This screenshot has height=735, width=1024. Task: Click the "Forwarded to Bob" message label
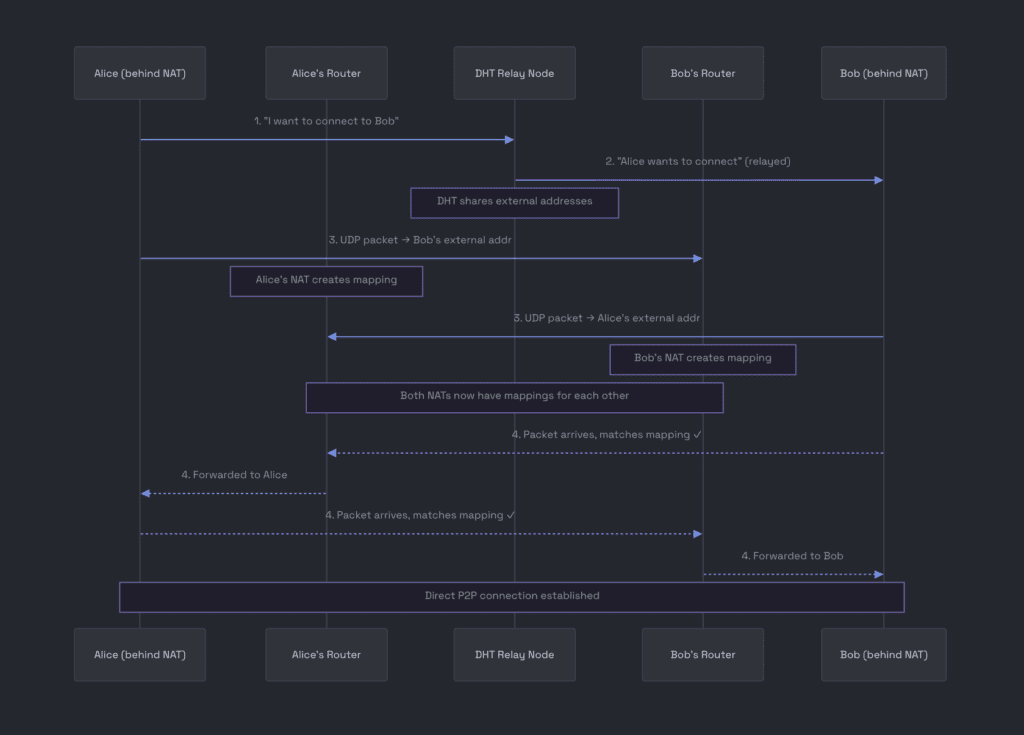[x=792, y=556]
